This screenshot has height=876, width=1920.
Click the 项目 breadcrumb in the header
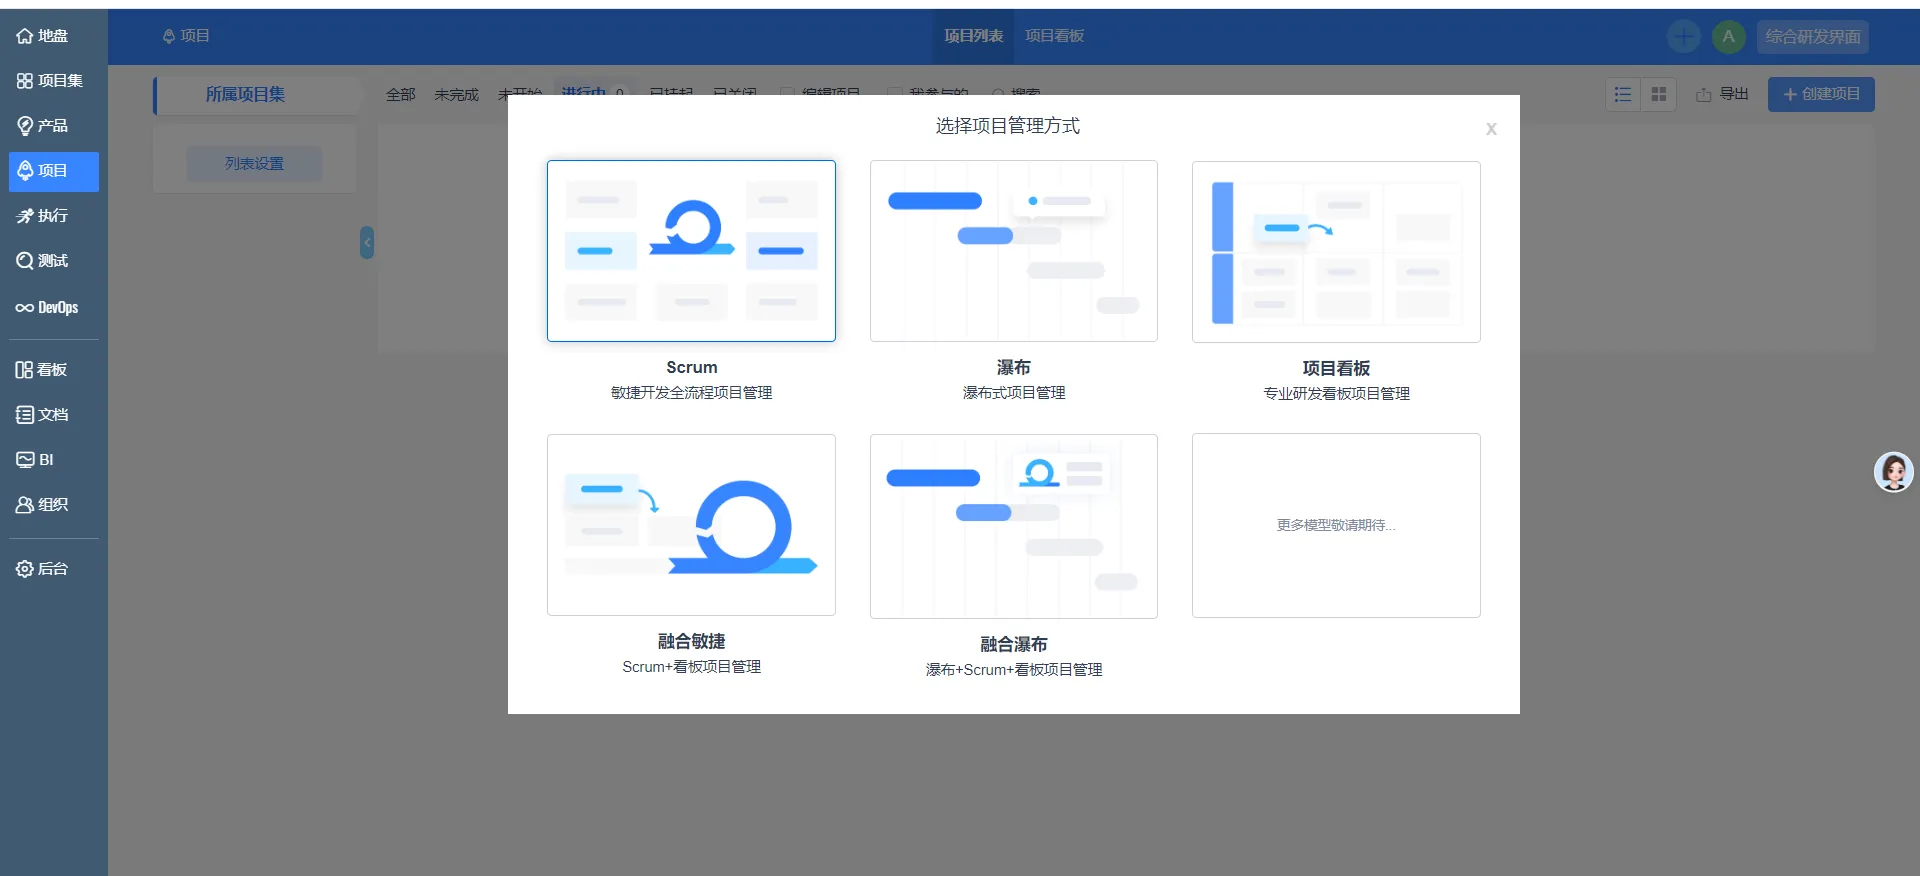pyautogui.click(x=186, y=36)
